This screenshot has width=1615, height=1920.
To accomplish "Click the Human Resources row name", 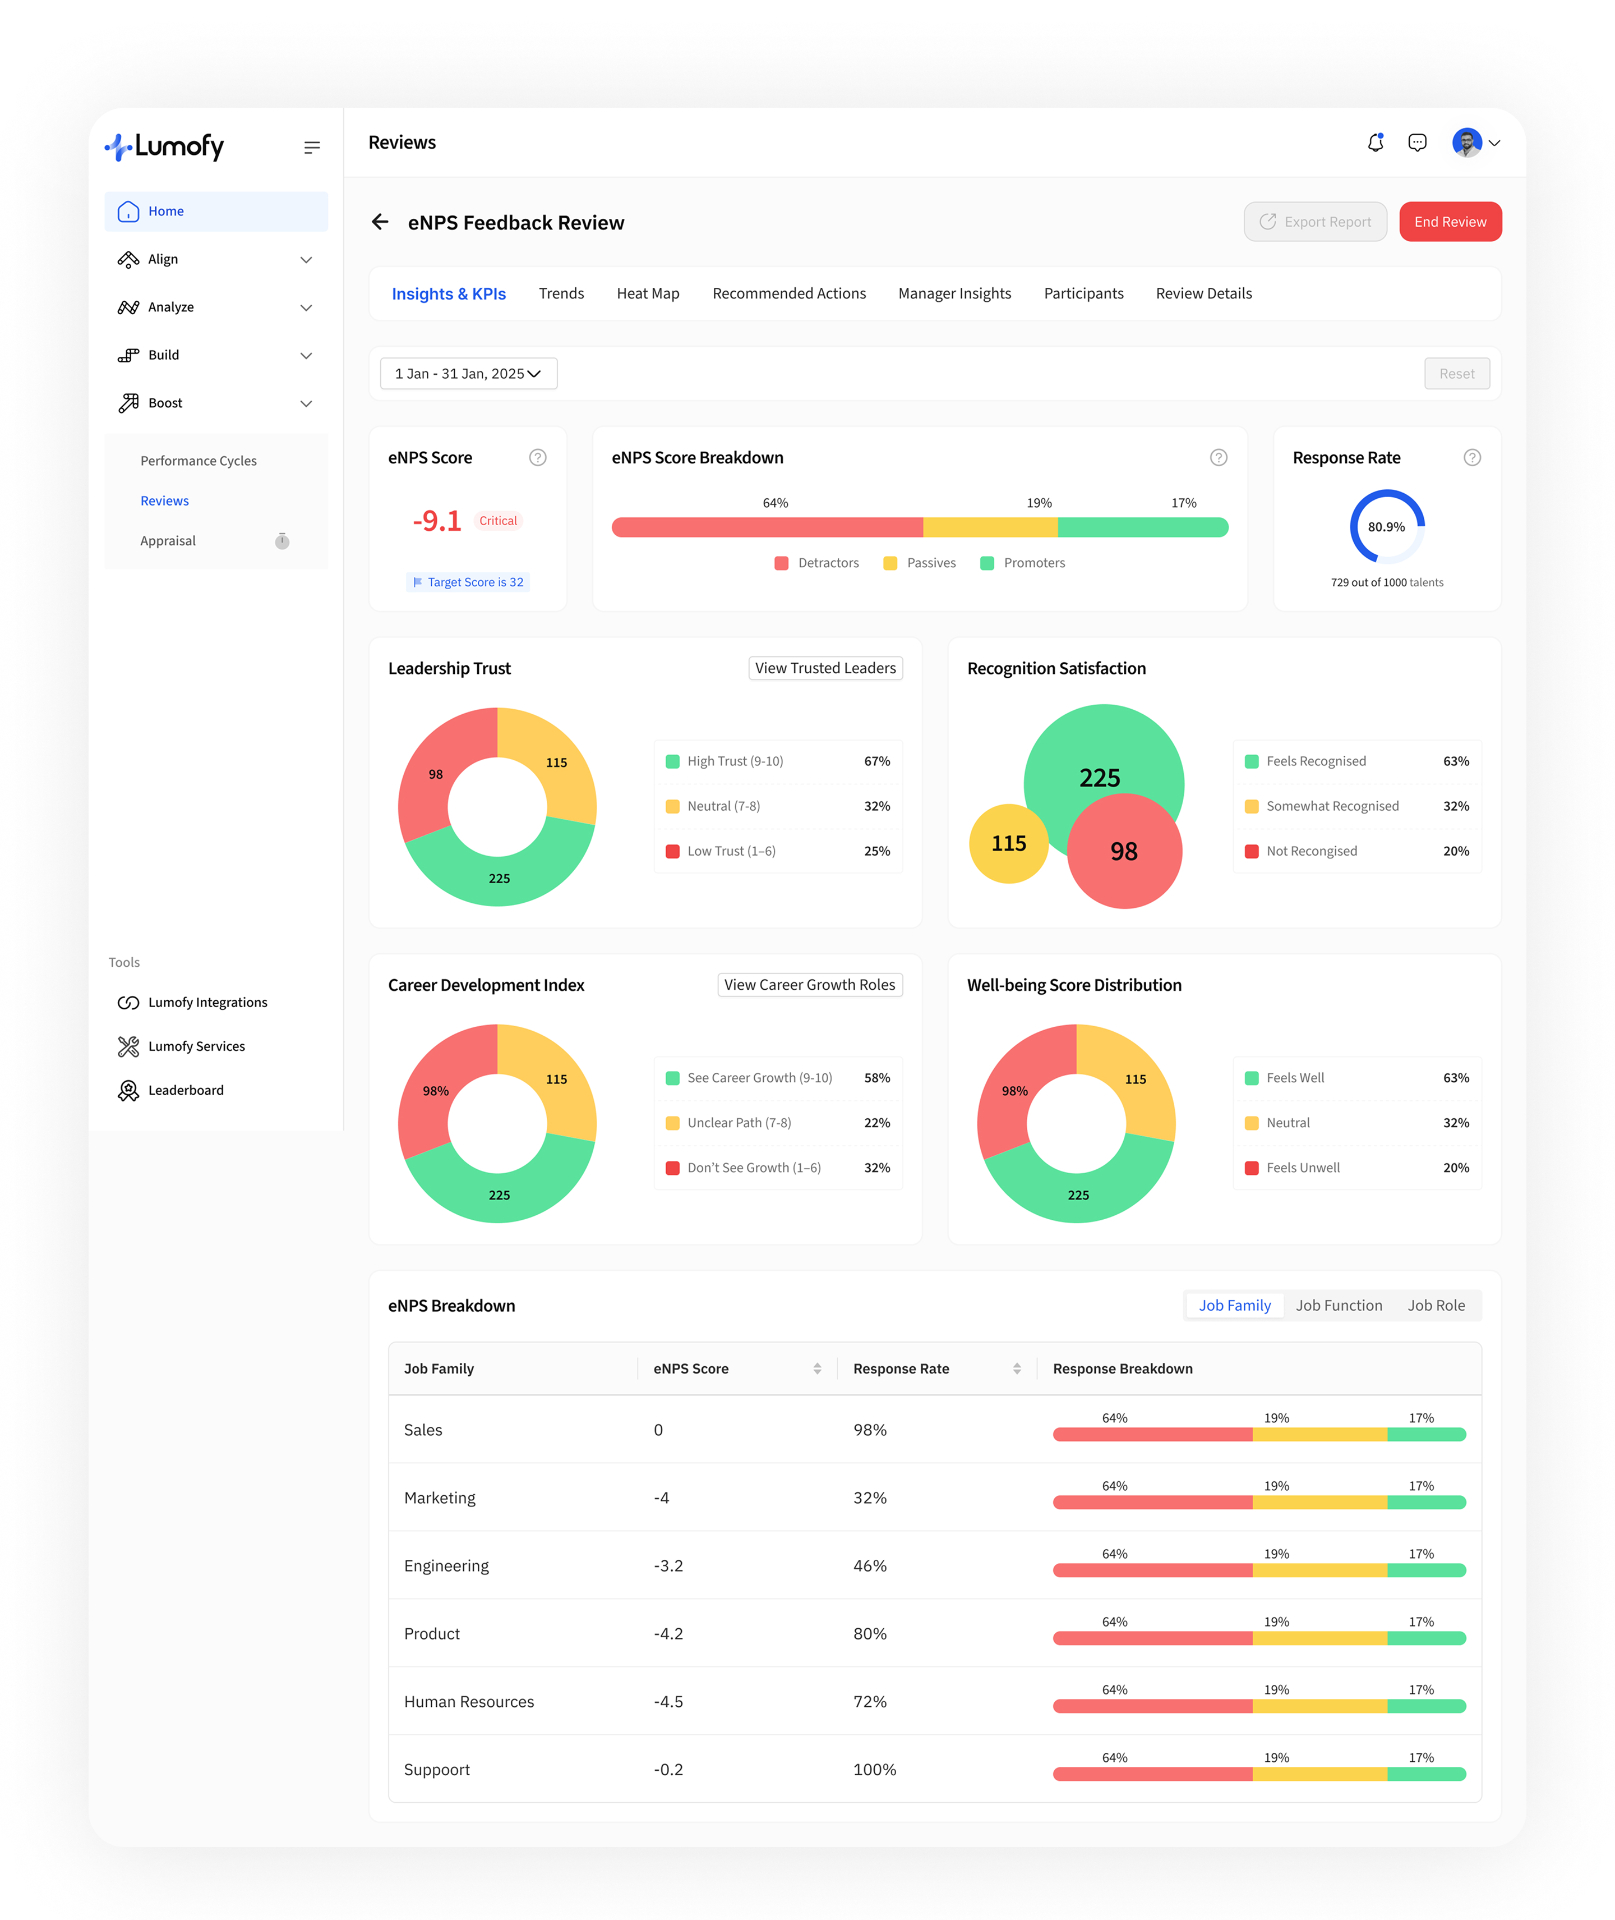I will [x=469, y=1702].
